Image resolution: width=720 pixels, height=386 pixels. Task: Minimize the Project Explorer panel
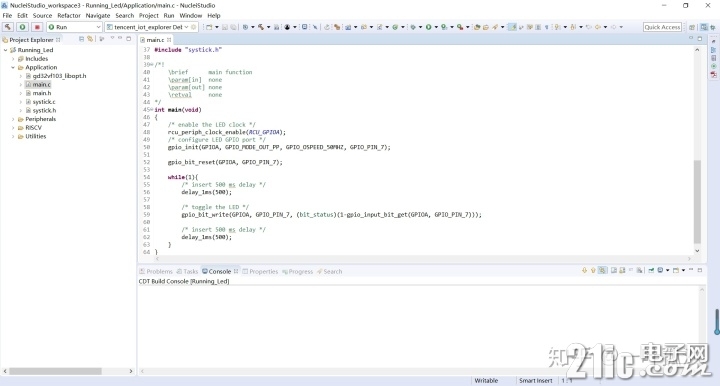120,39
